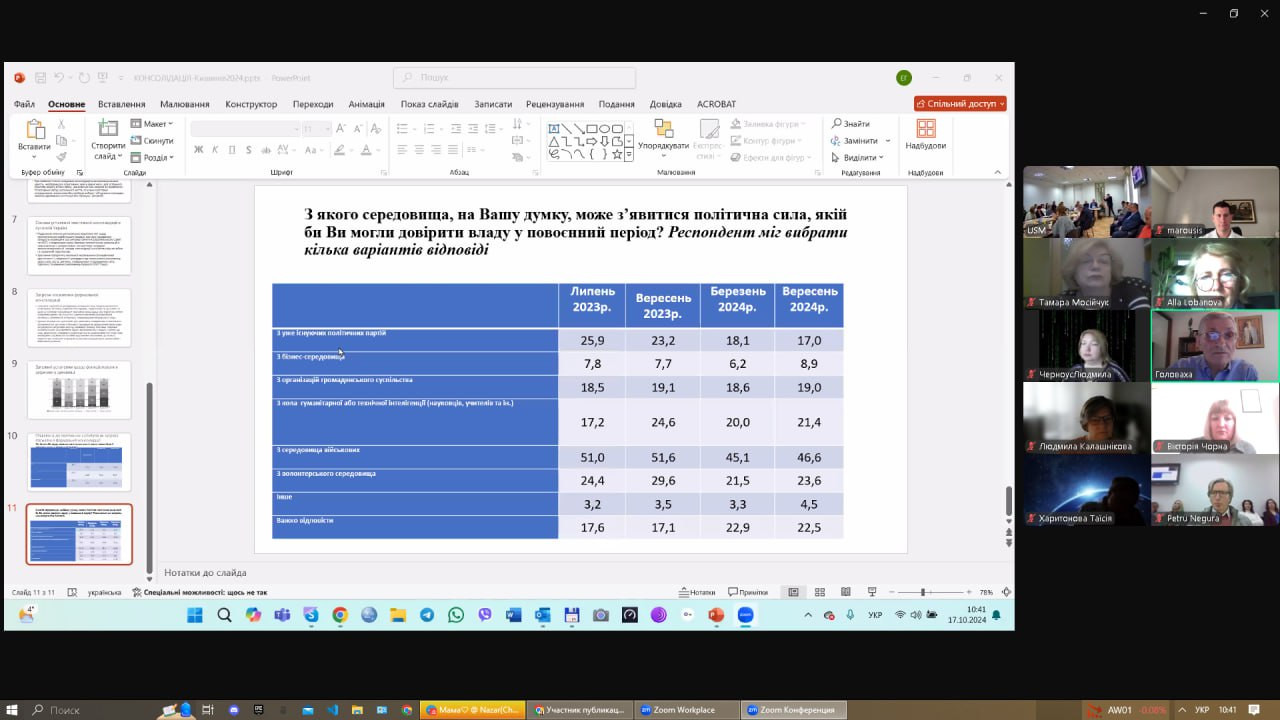
Task: Click the Paste (Вставити) clipboard icon
Action: point(34,131)
